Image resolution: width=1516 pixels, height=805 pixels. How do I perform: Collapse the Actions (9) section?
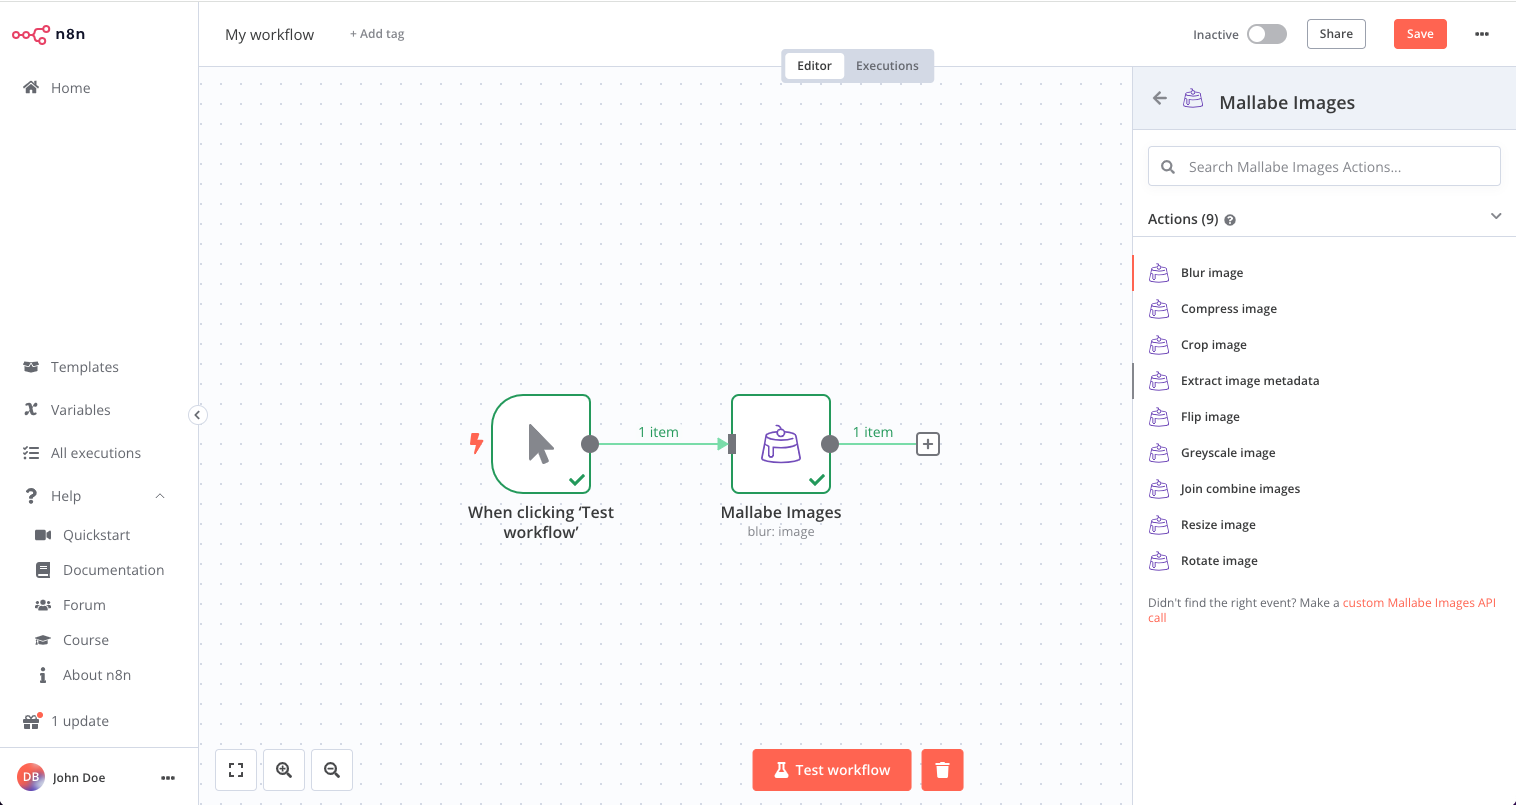[x=1496, y=216]
